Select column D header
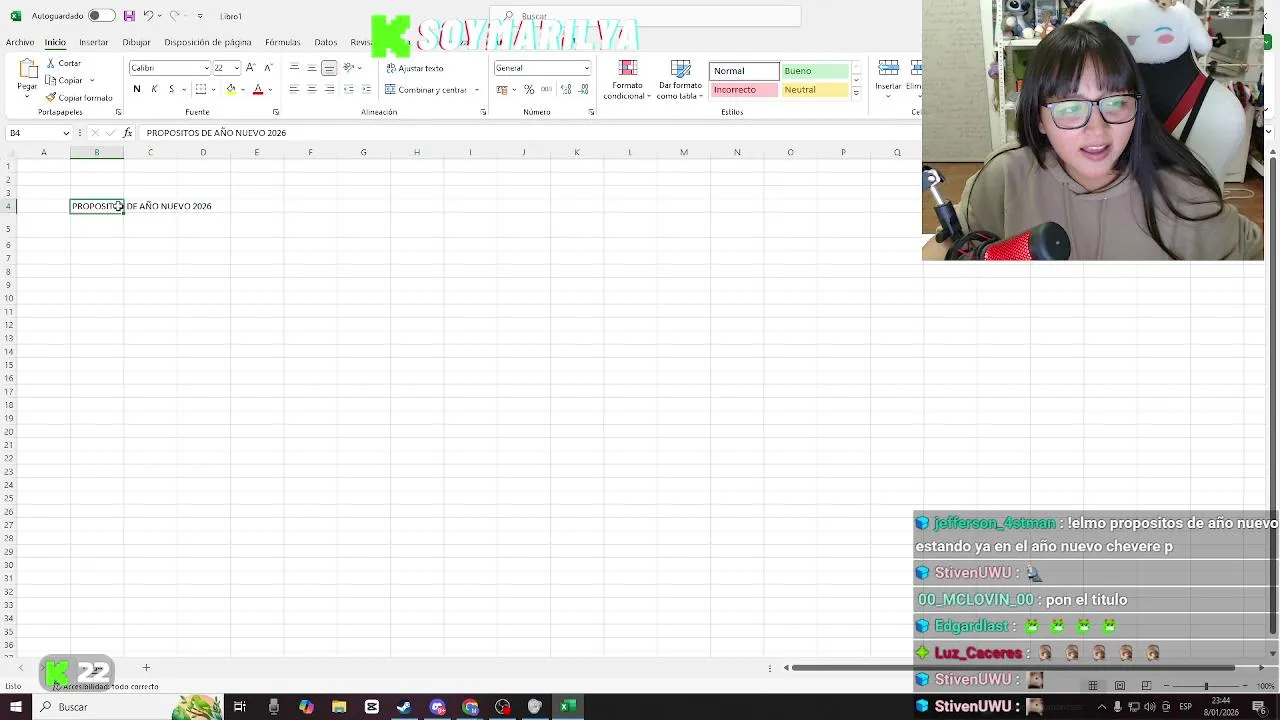This screenshot has width=1280, height=720. (203, 152)
